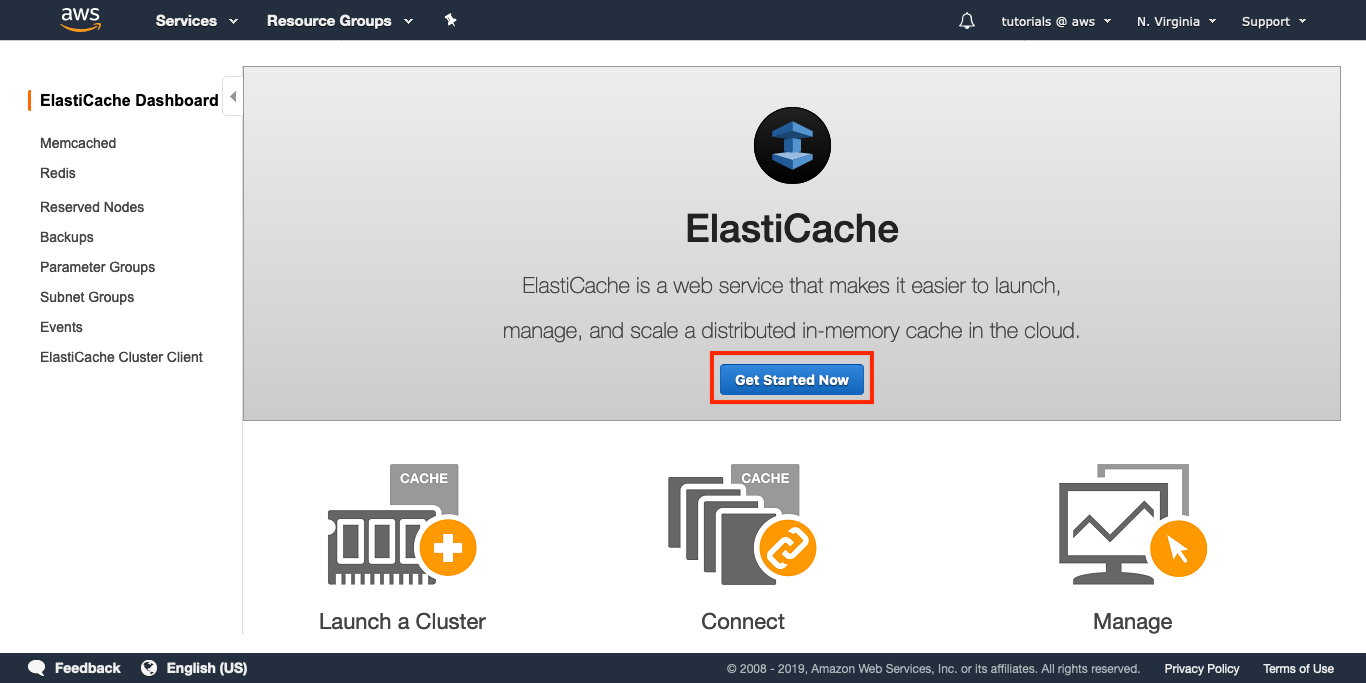Open the tutorials @ aws account menu
Image resolution: width=1366 pixels, height=683 pixels.
pyautogui.click(x=1056, y=21)
